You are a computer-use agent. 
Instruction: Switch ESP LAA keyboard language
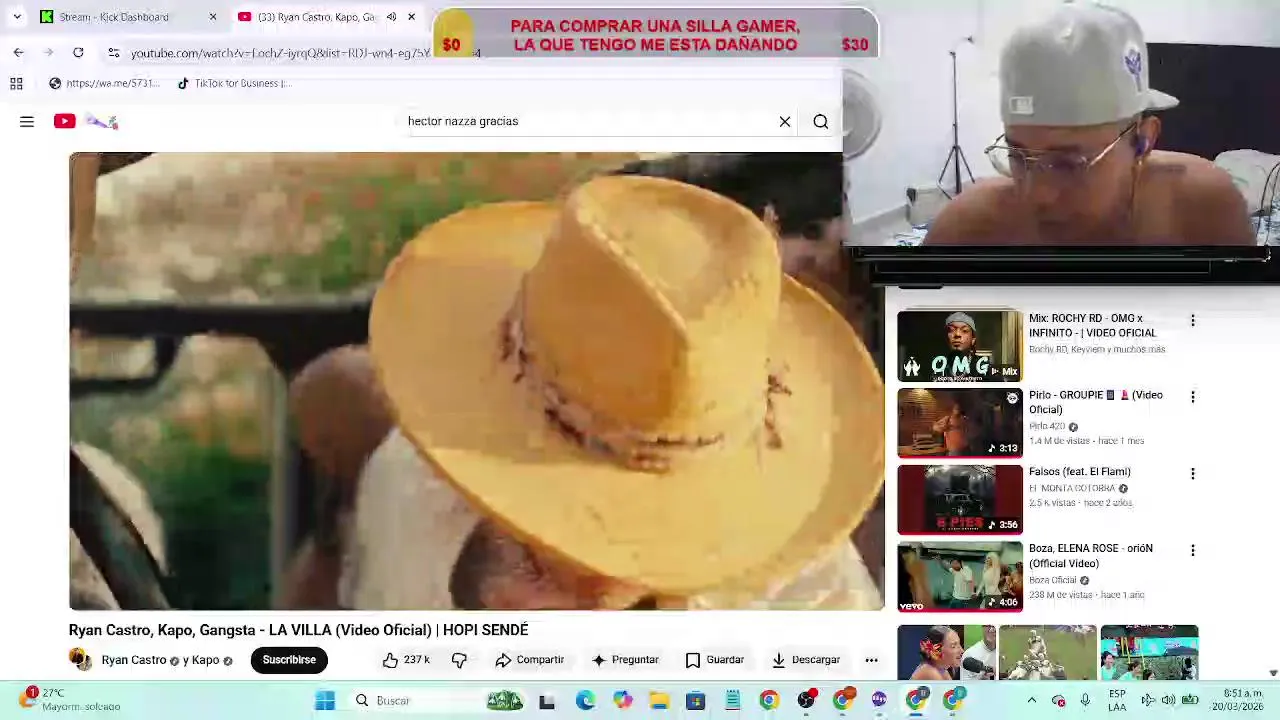1117,700
